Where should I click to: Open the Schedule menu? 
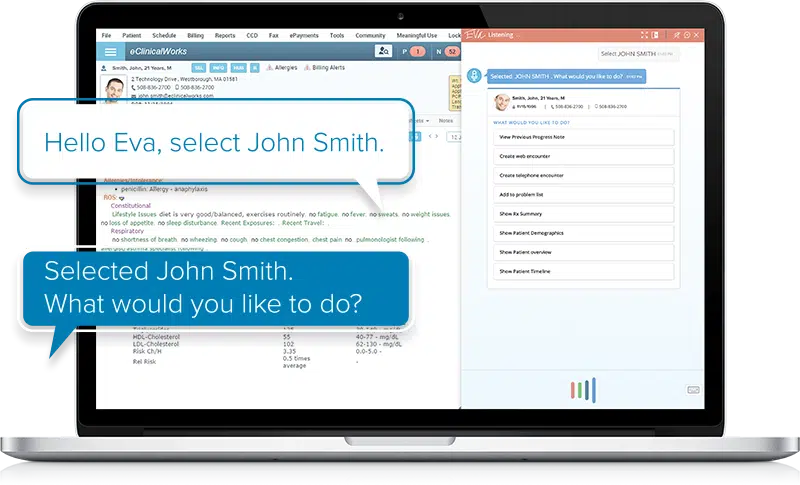164,35
